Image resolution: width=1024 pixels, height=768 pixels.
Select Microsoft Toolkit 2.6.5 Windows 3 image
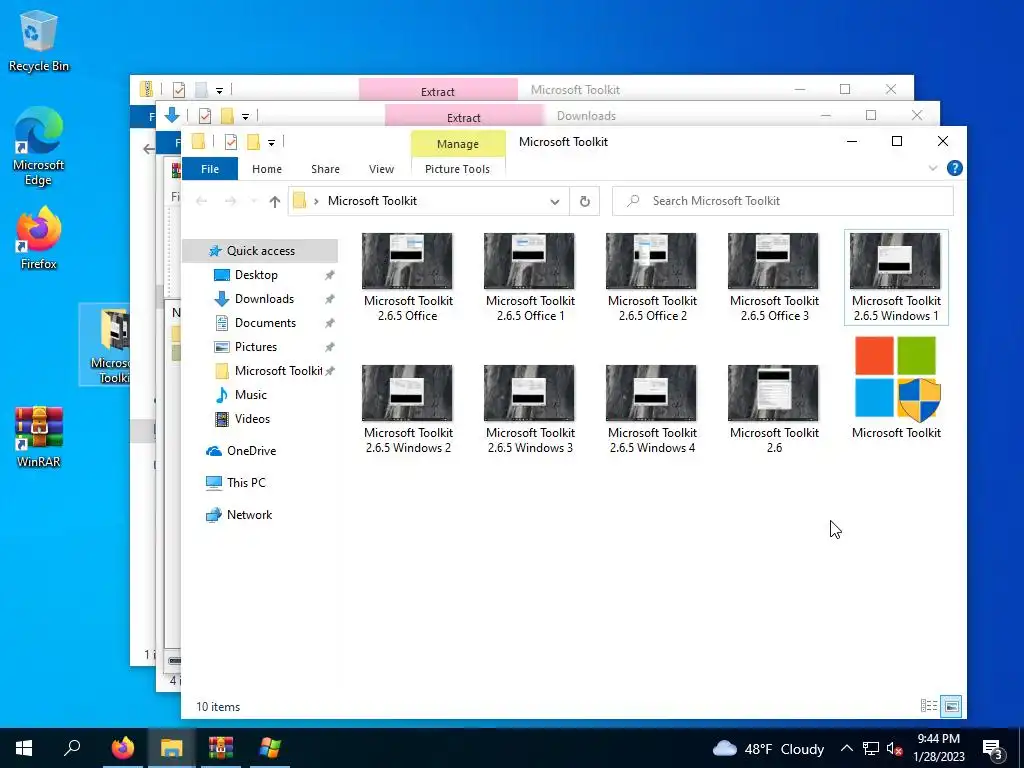[530, 409]
